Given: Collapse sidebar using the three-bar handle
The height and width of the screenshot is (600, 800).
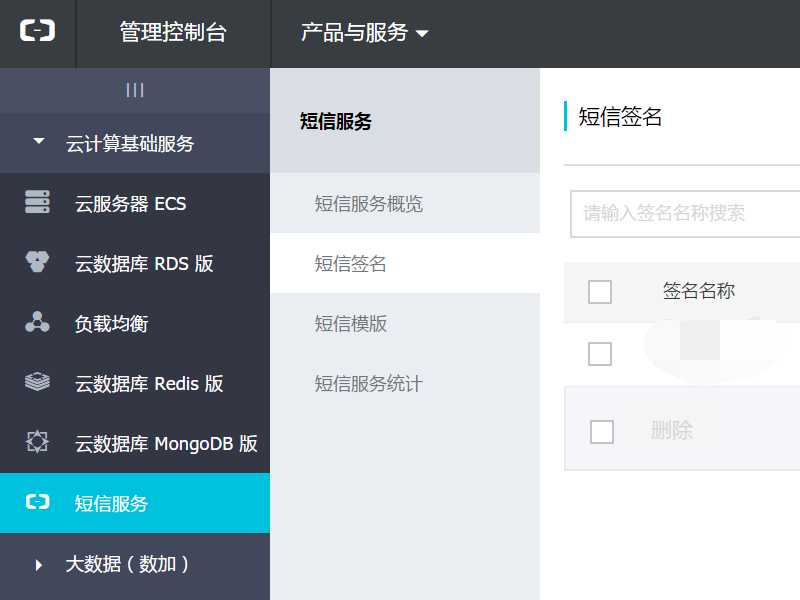Looking at the screenshot, I should click(x=135, y=90).
